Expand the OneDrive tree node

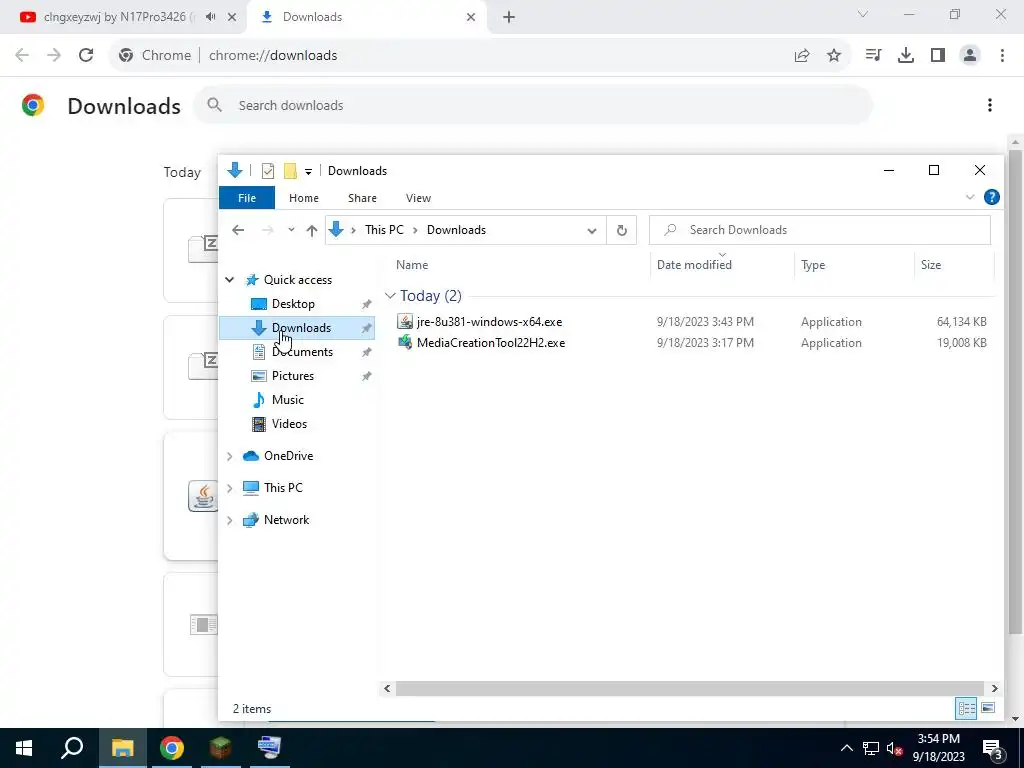(230, 456)
